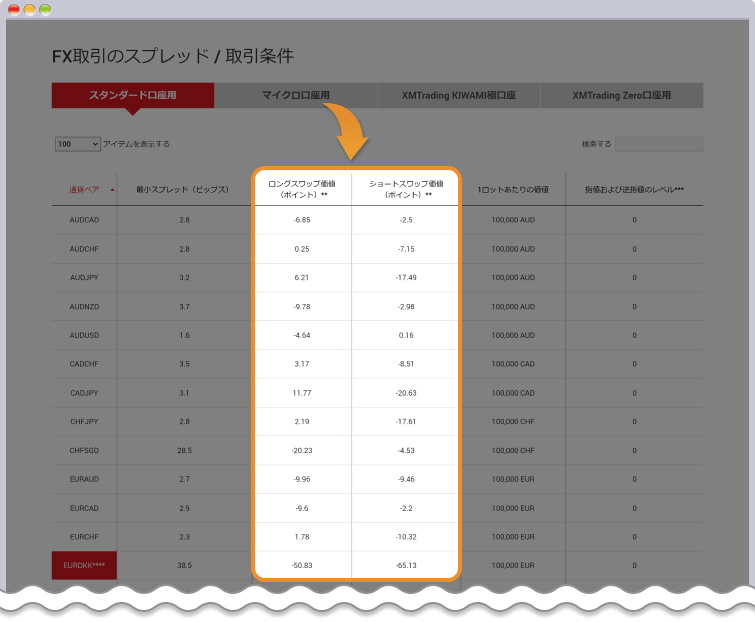Open the 100 items-per-page dropdown
This screenshot has height=622, width=755.
[78, 144]
